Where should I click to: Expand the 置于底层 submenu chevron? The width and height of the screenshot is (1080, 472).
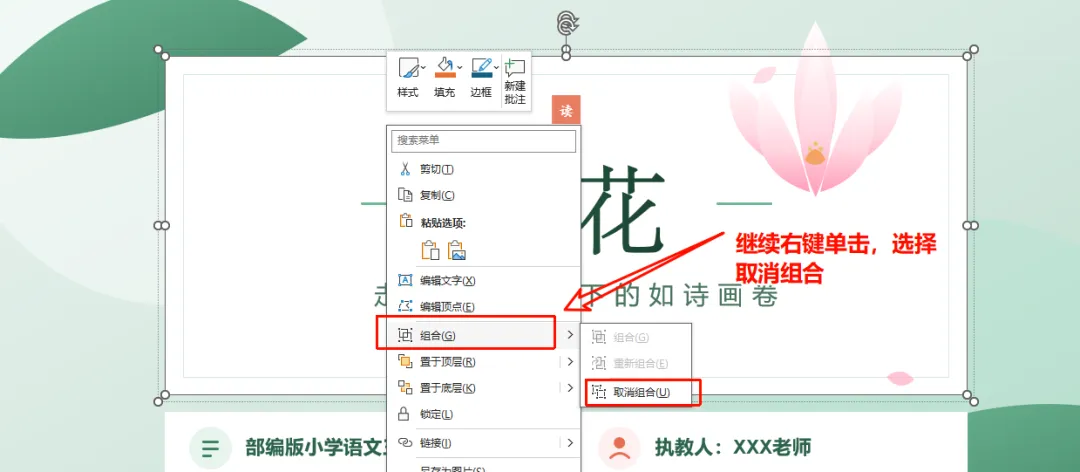coord(570,388)
